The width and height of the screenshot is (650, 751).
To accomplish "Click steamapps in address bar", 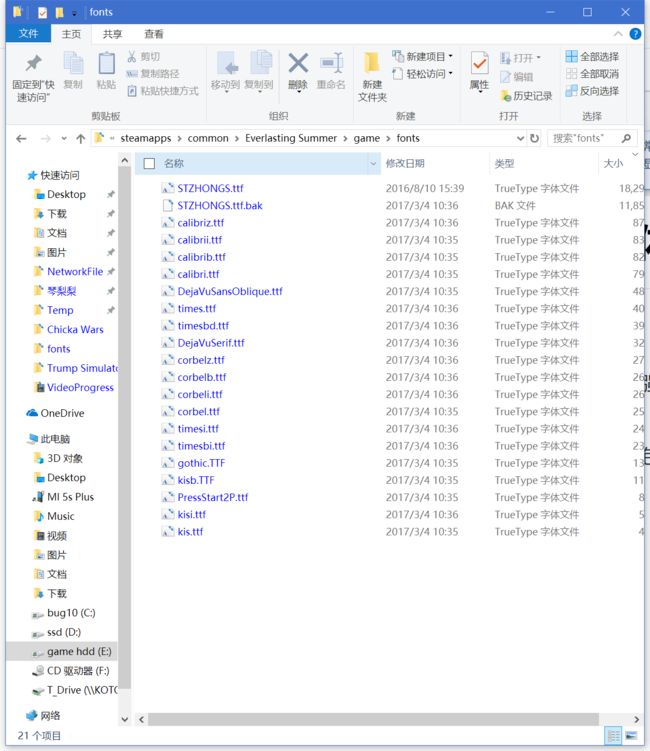I will 146,138.
